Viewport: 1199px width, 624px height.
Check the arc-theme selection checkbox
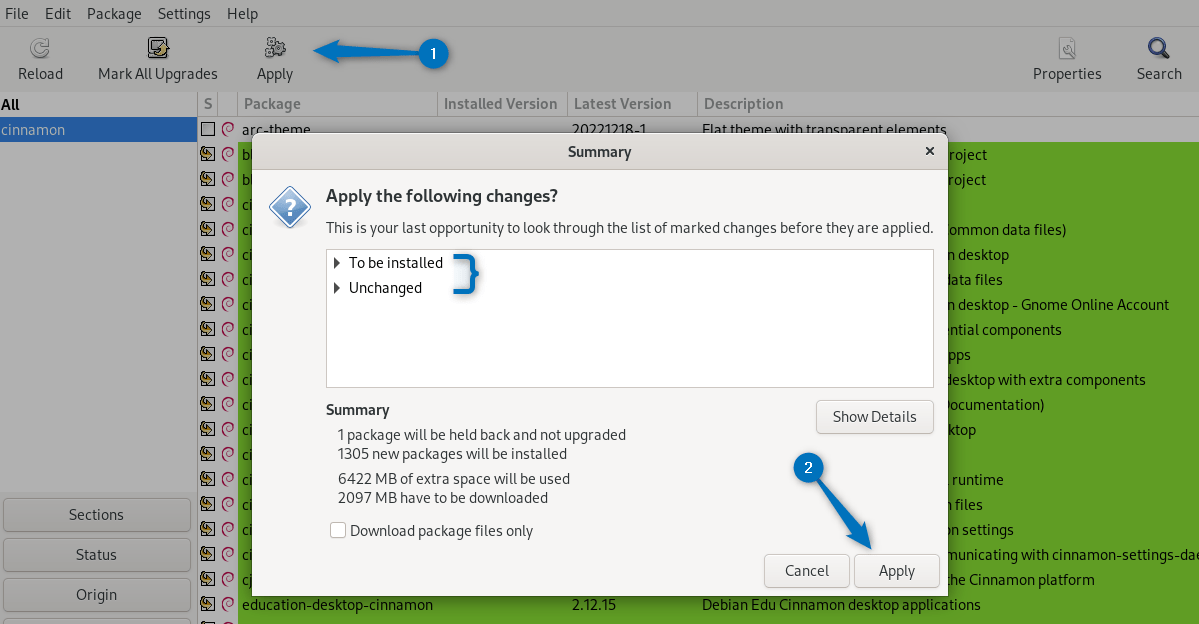205,129
